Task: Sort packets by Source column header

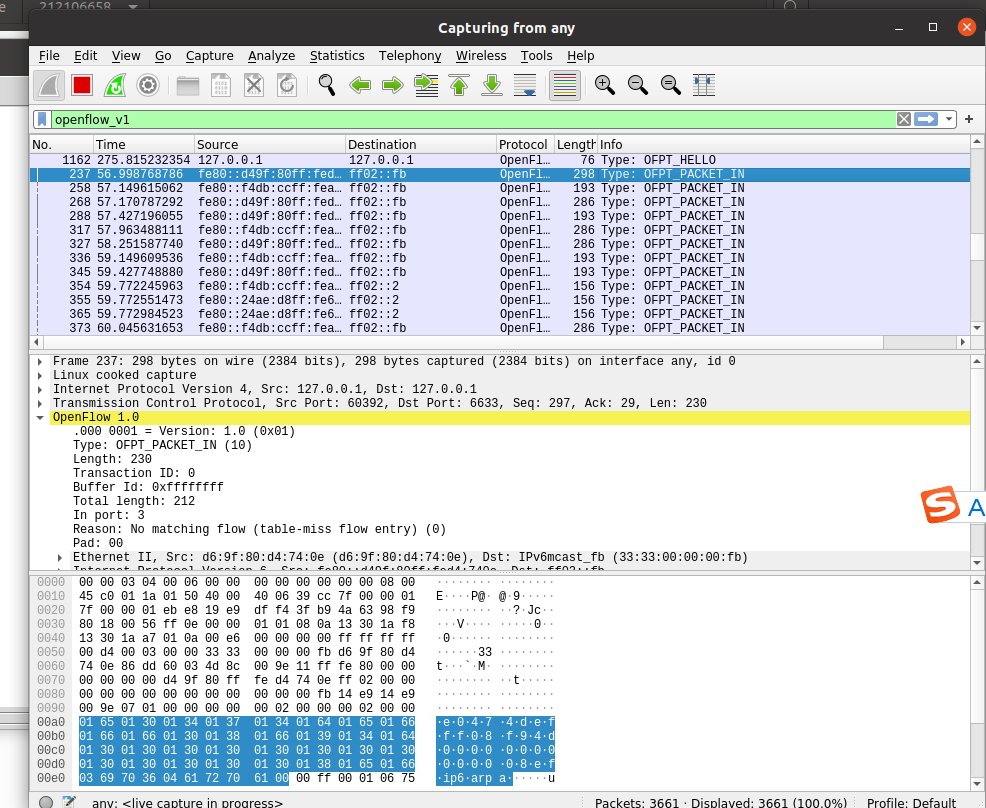Action: (x=269, y=145)
